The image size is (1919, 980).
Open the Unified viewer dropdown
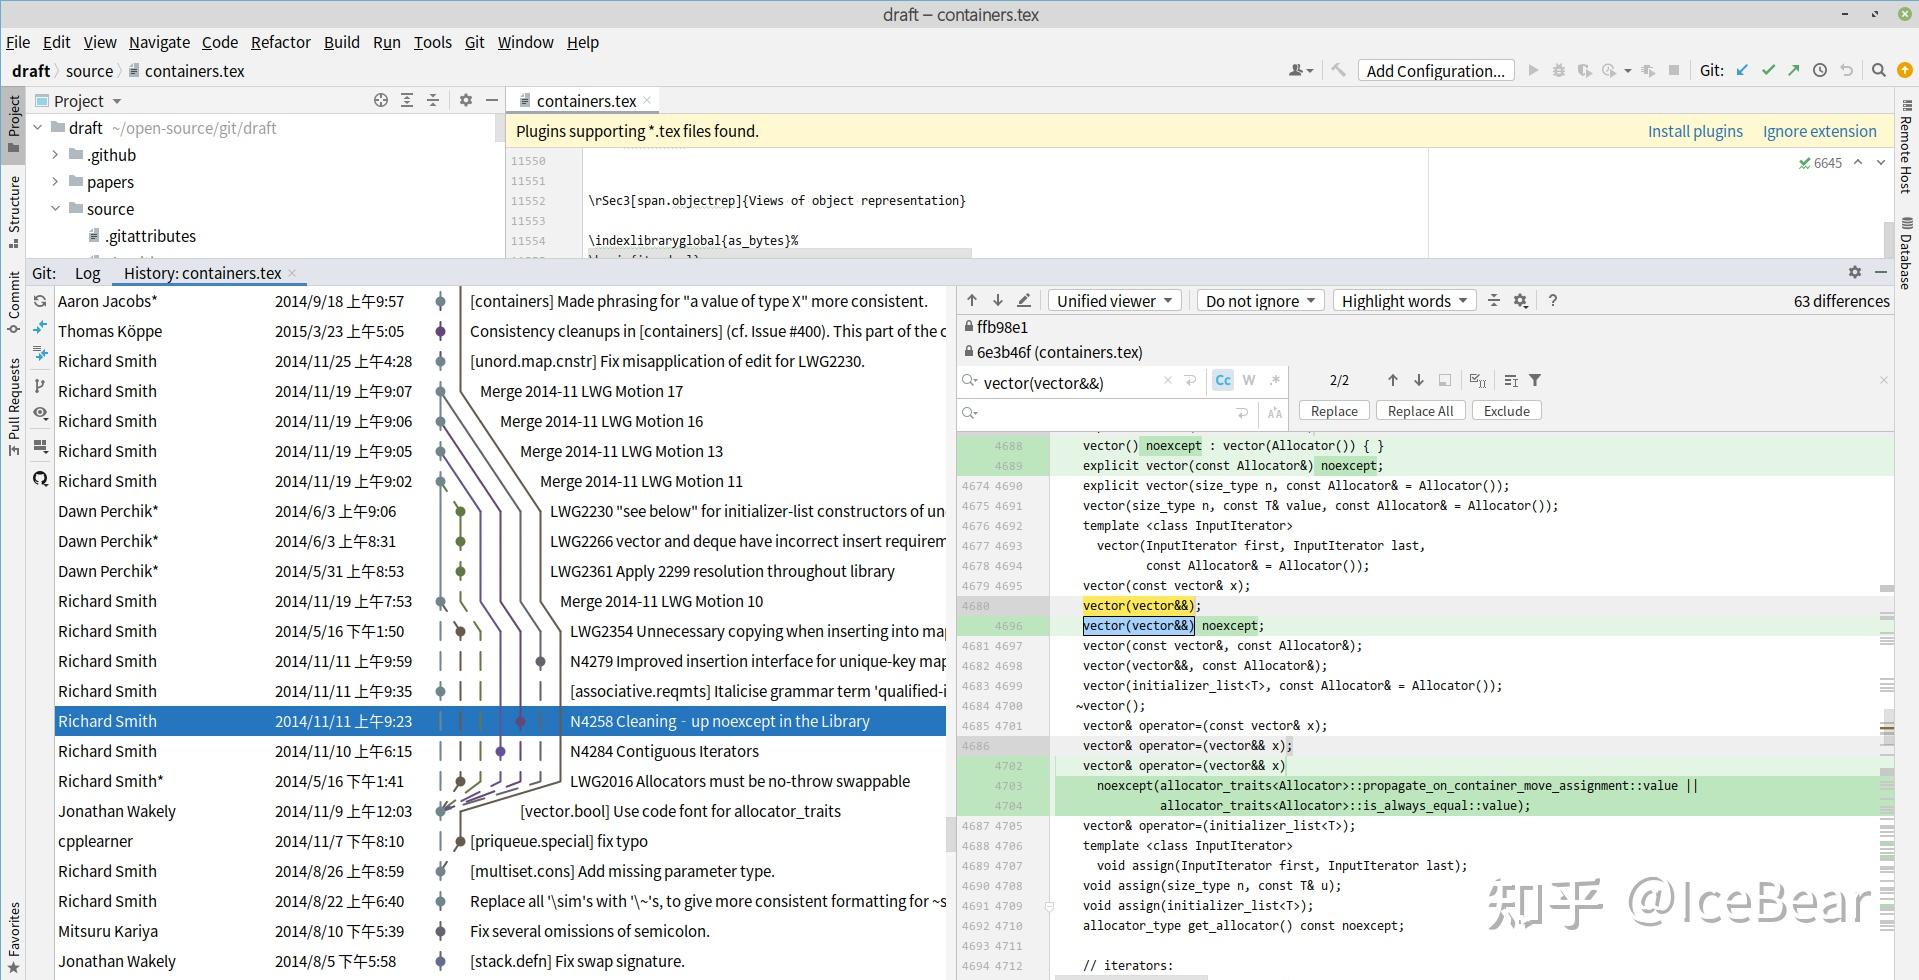click(x=1114, y=300)
